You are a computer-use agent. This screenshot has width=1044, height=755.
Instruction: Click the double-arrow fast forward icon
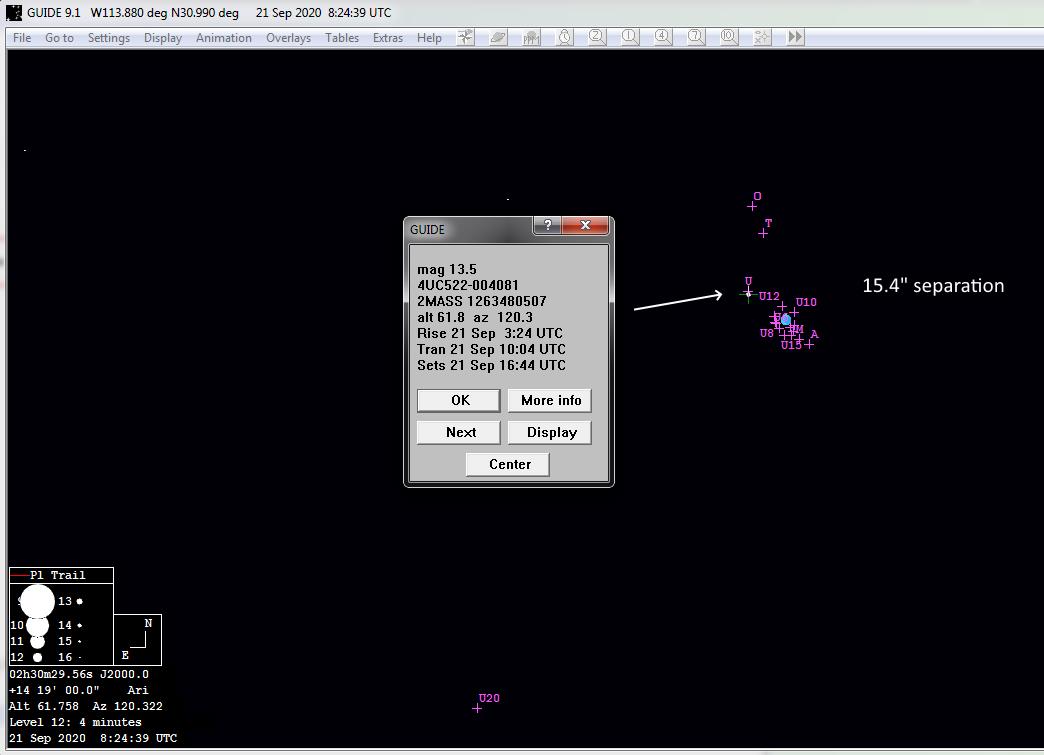[x=795, y=37]
